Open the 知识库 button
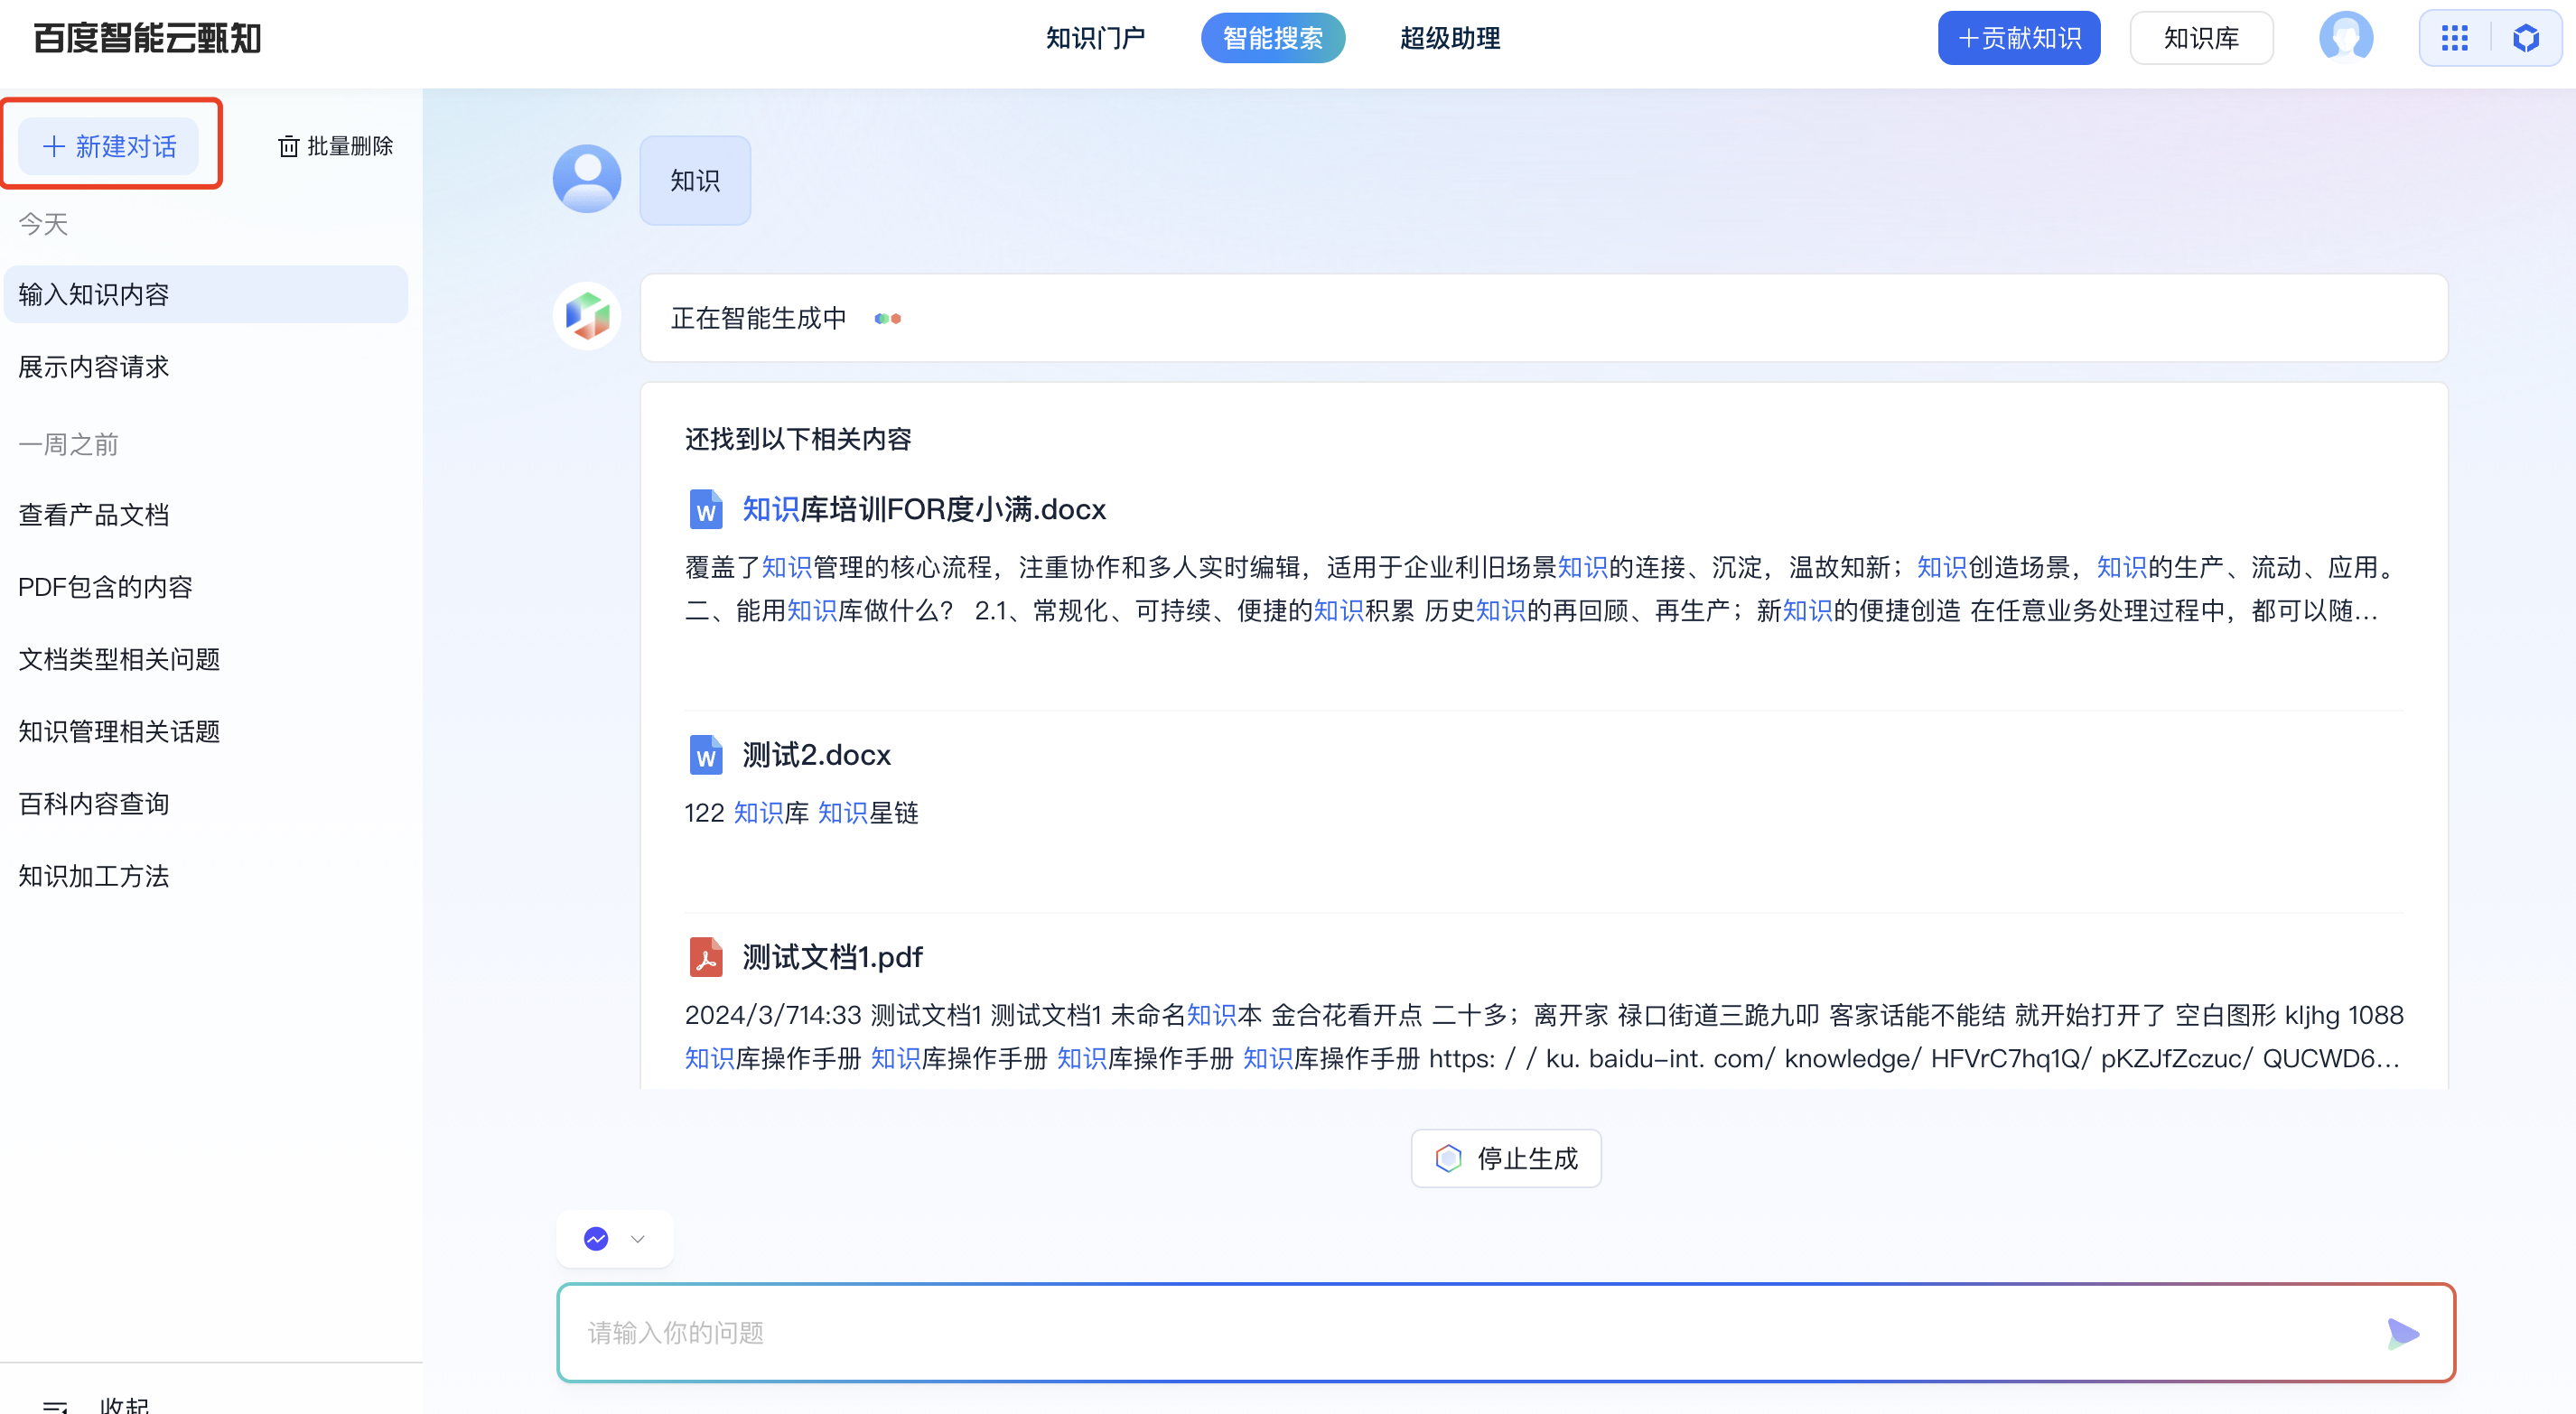This screenshot has width=2576, height=1414. pos(2201,38)
